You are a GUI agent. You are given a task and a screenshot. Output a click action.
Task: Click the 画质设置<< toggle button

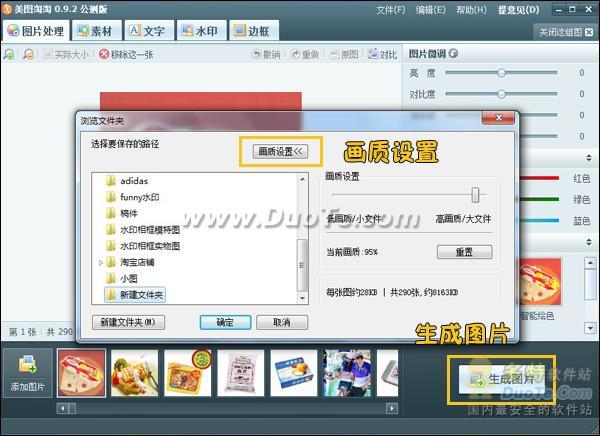[x=280, y=152]
